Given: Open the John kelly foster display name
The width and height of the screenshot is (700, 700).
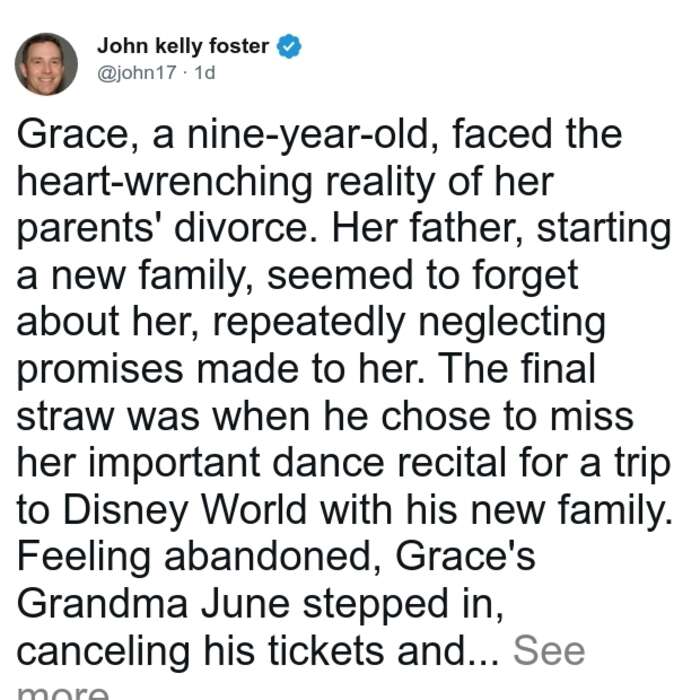Looking at the screenshot, I should 183,46.
